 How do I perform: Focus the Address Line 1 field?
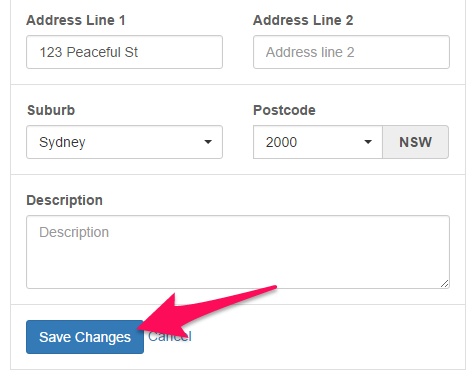124,52
